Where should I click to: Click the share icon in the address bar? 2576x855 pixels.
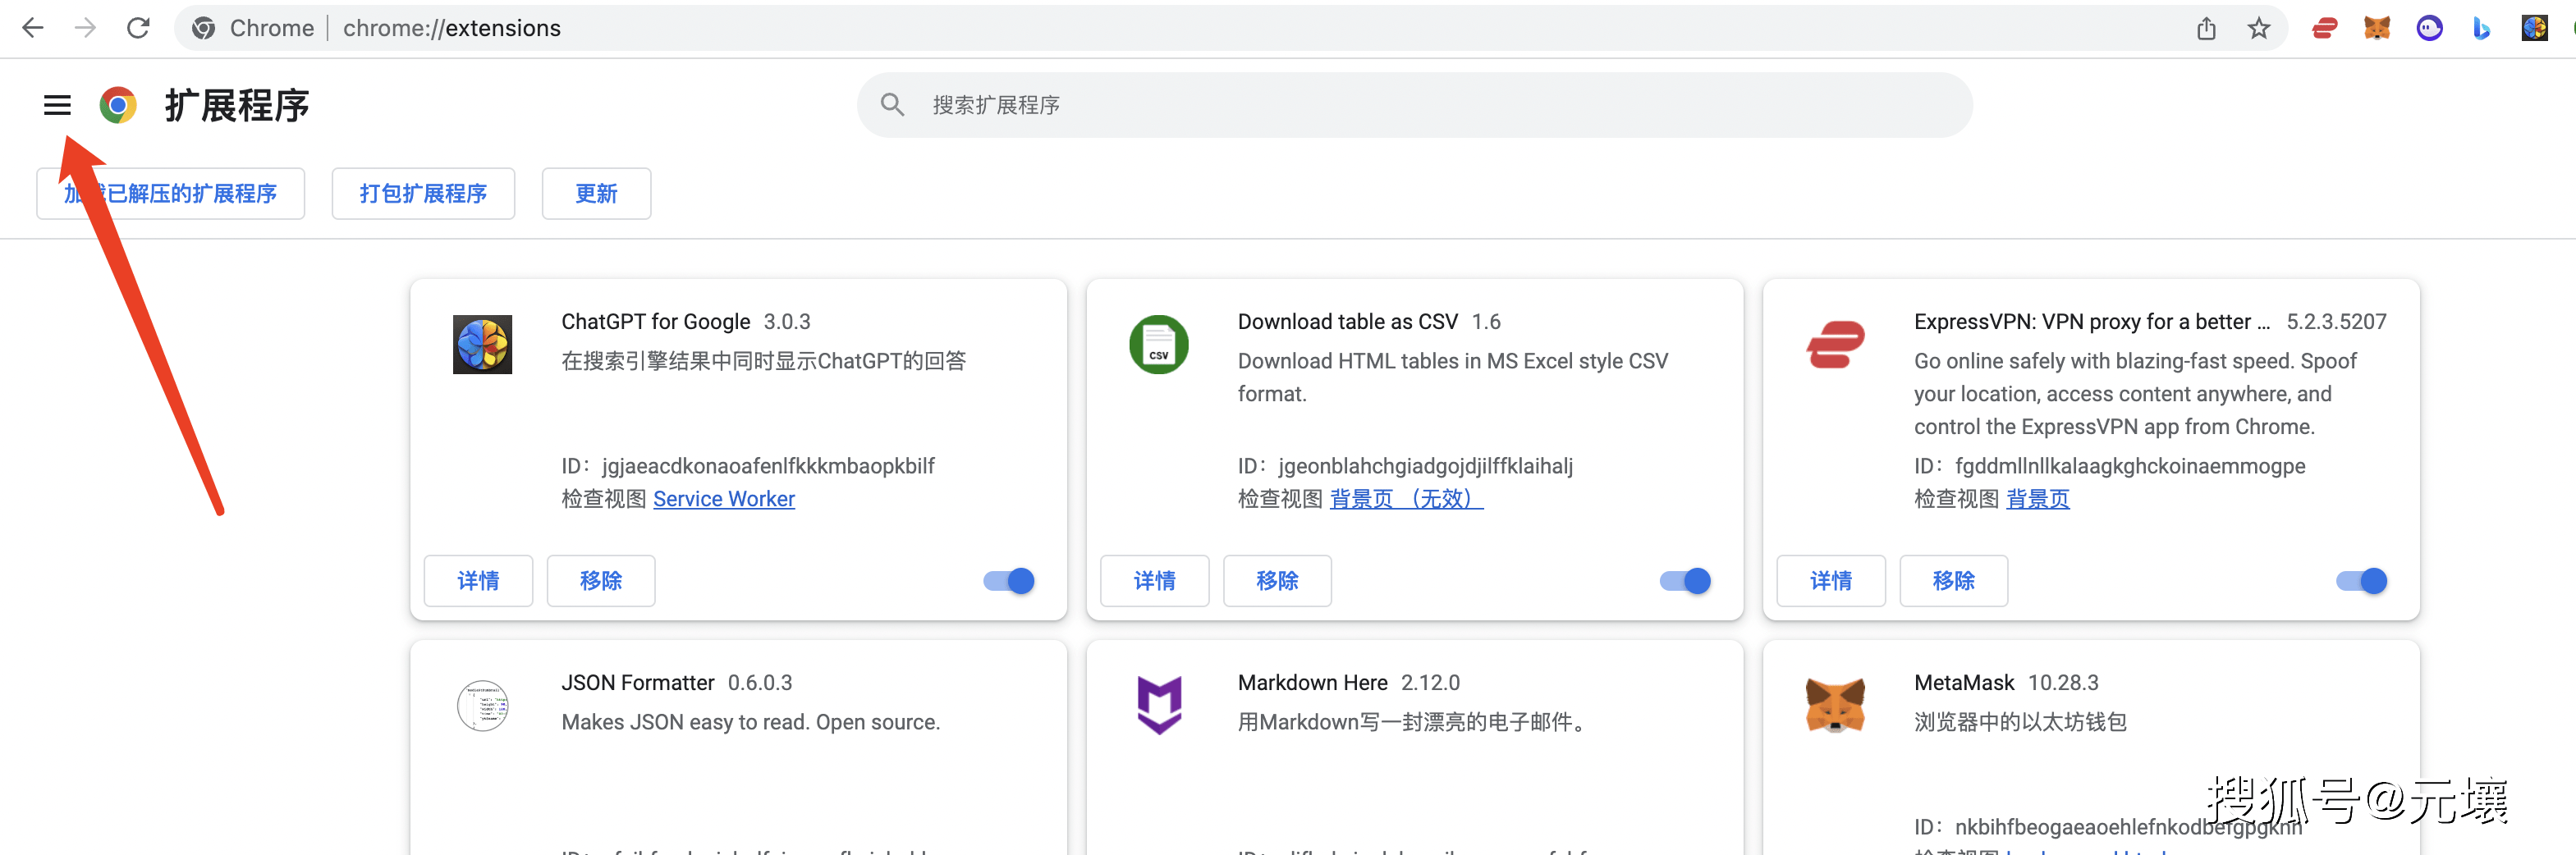tap(2207, 27)
